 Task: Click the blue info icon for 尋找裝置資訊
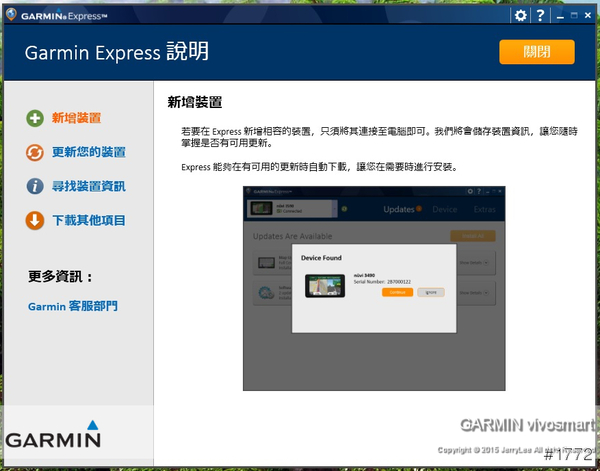pos(35,186)
